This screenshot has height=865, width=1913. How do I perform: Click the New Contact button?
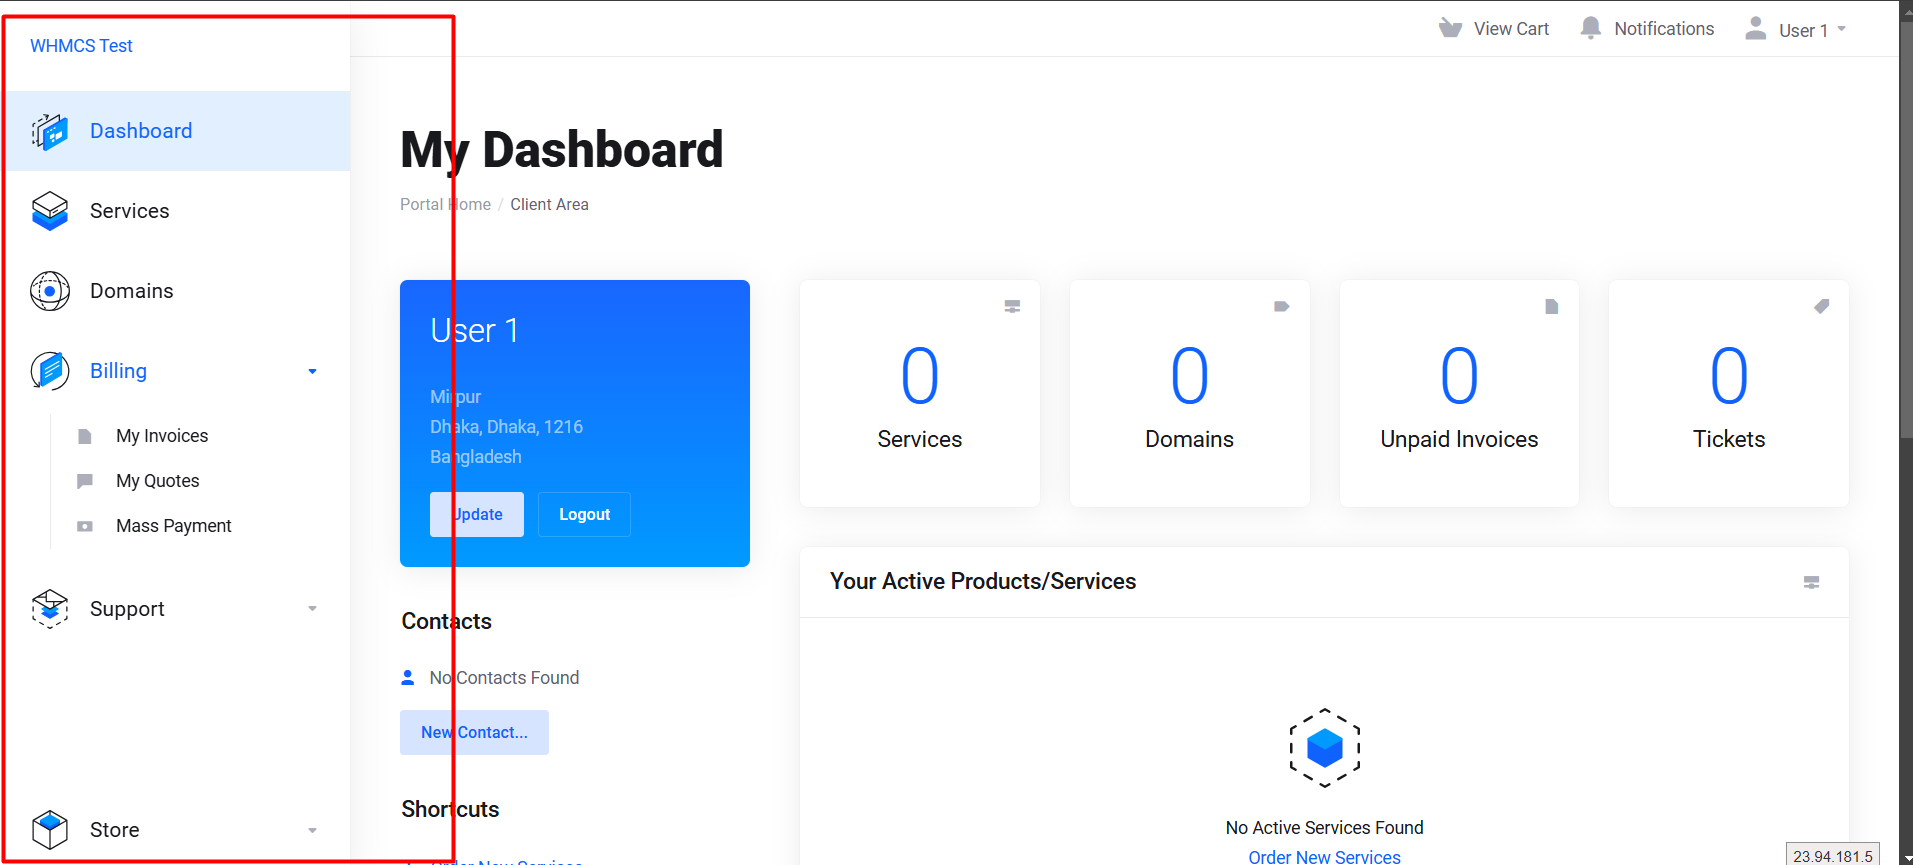[474, 732]
